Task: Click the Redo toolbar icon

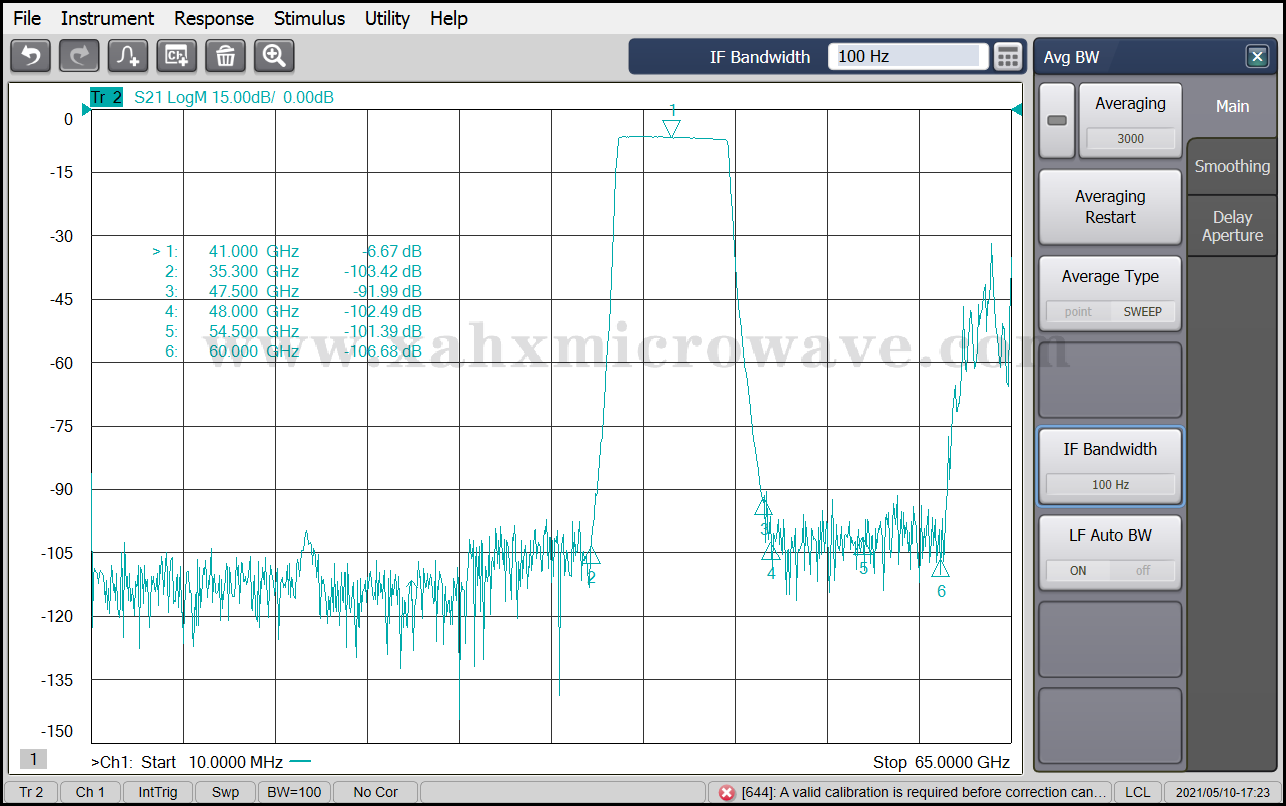Action: coord(79,56)
